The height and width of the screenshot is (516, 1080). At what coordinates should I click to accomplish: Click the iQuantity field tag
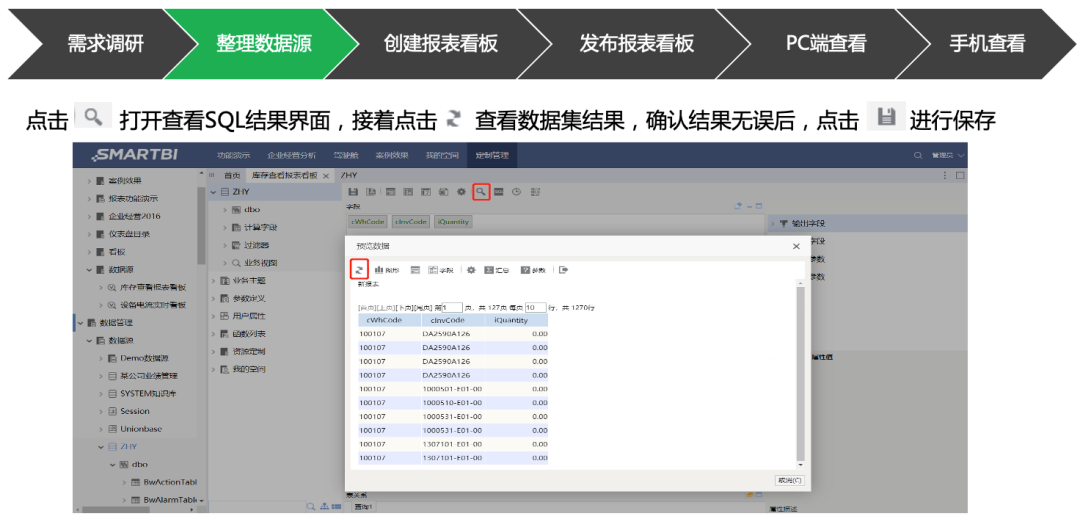[454, 221]
